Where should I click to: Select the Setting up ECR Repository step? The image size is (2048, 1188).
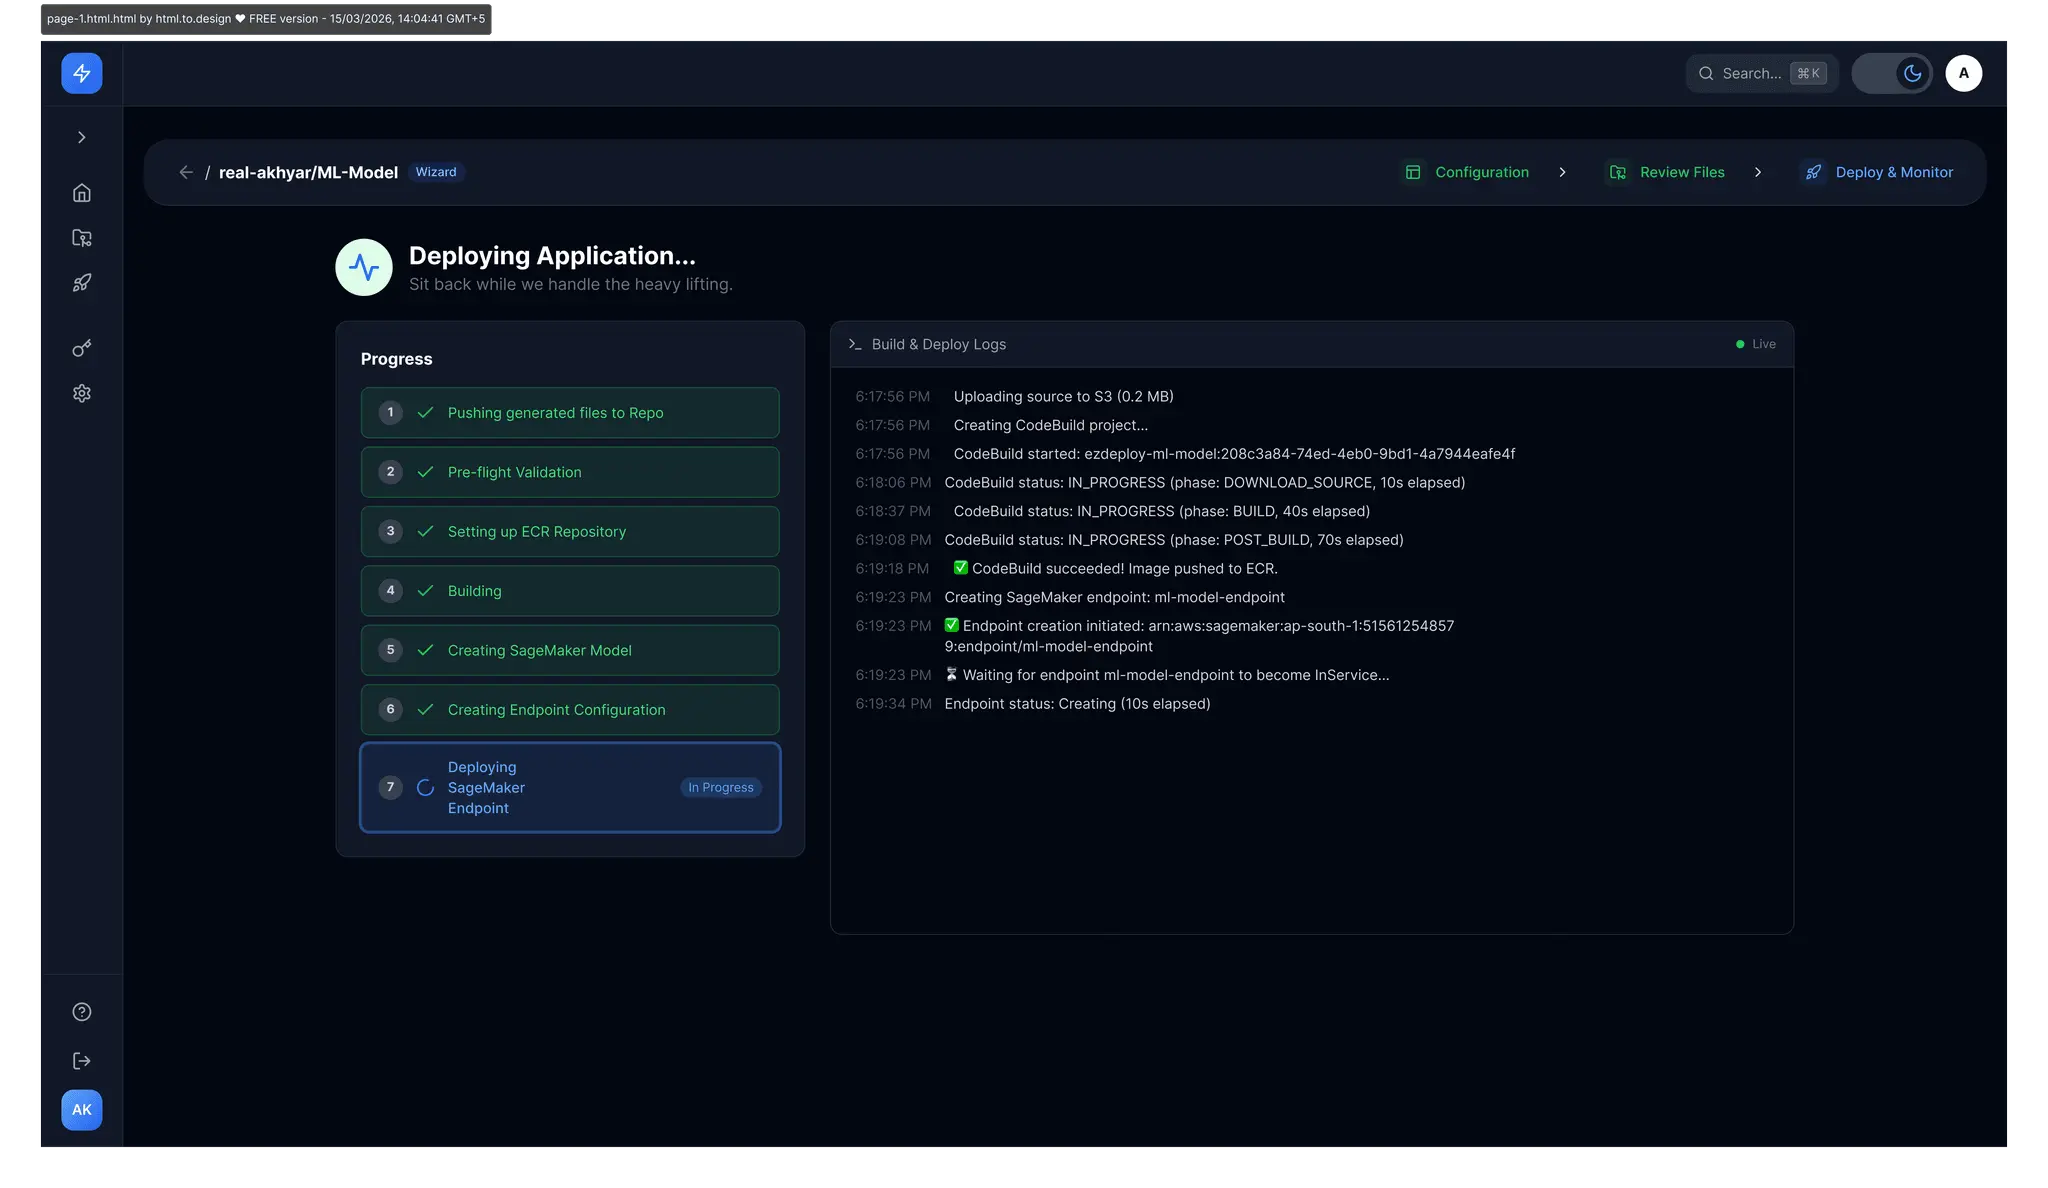[570, 532]
